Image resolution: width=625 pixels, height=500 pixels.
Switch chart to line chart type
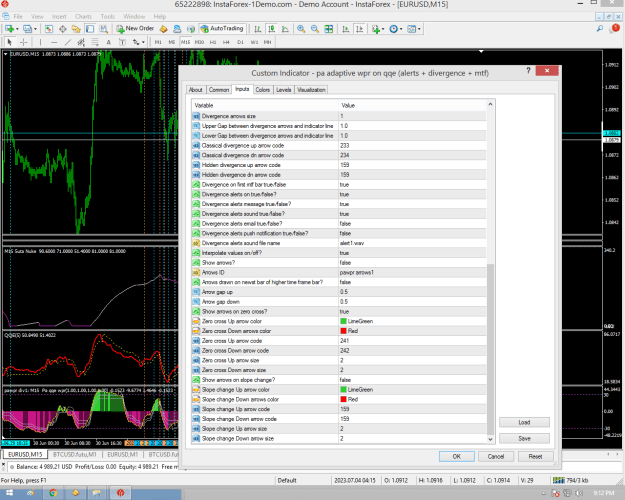(x=285, y=29)
